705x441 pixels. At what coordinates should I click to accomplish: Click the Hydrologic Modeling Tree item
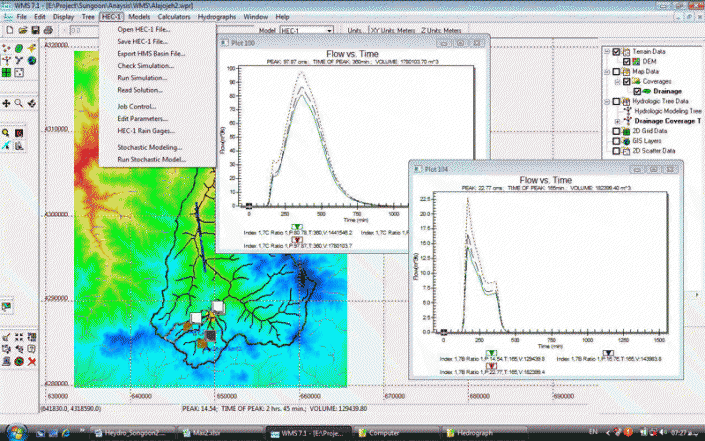(667, 111)
